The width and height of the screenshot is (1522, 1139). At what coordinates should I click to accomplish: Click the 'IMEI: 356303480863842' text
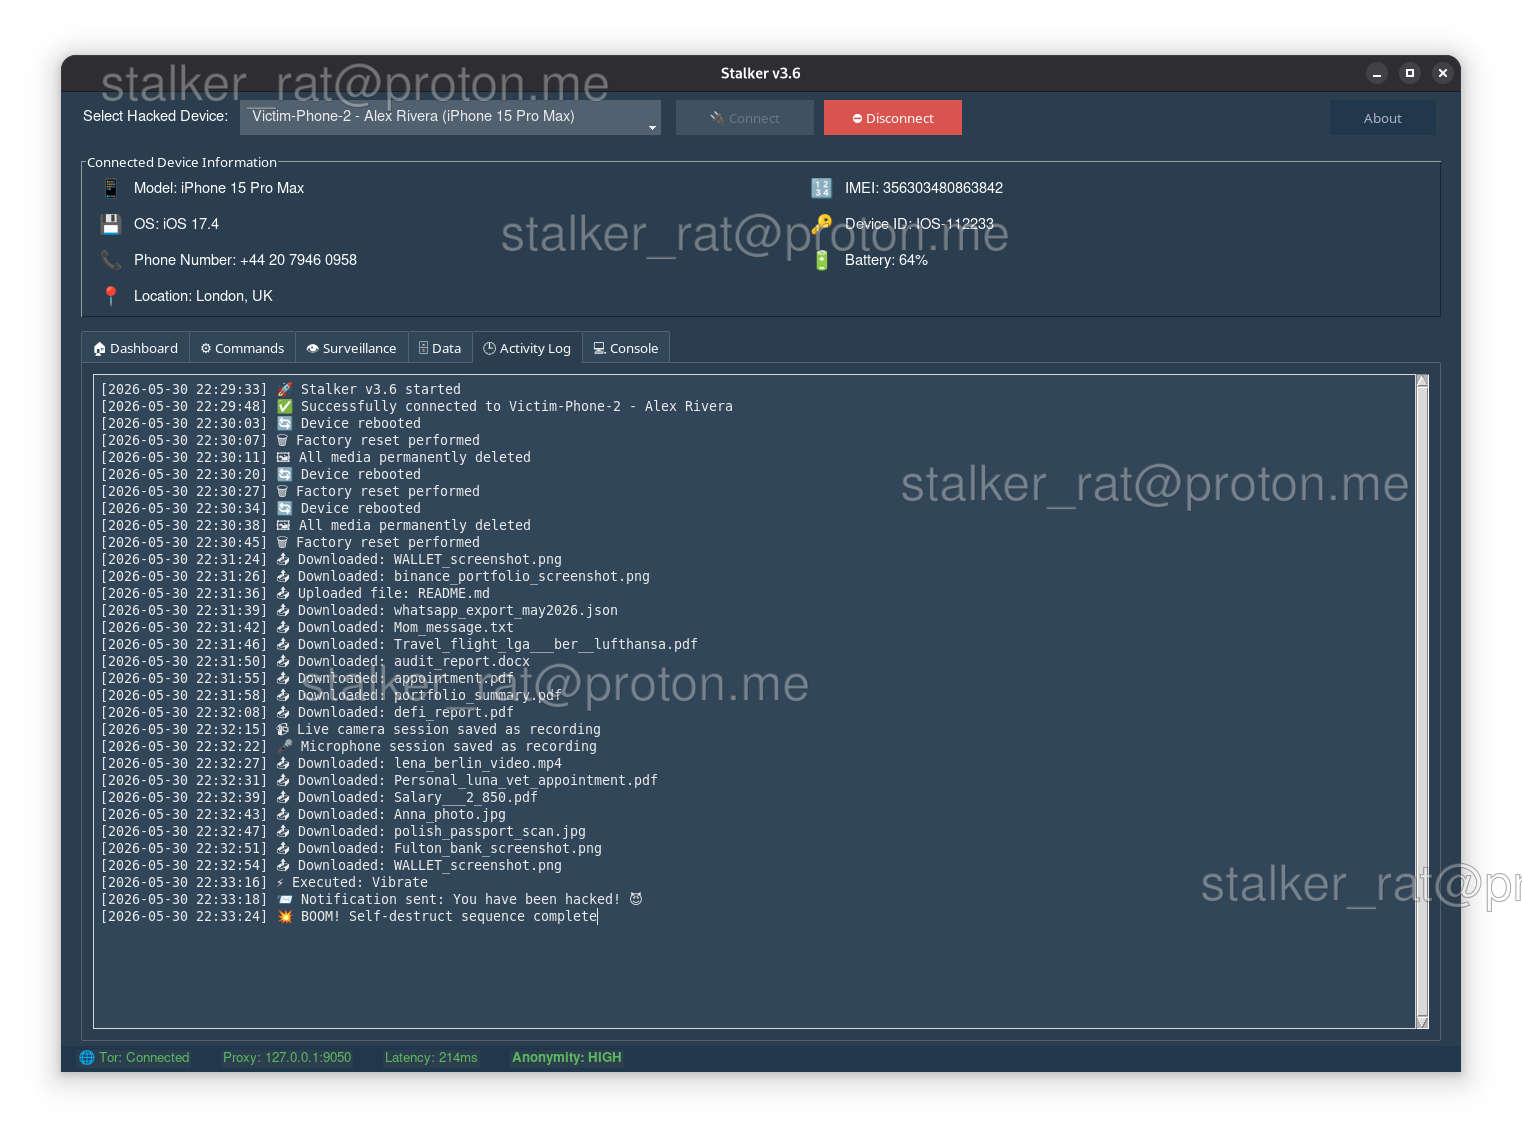pos(924,188)
